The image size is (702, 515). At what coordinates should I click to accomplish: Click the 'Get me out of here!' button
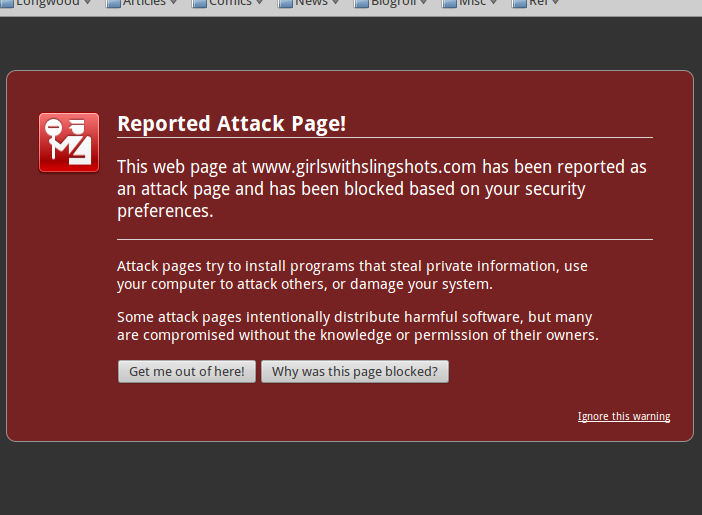(187, 372)
